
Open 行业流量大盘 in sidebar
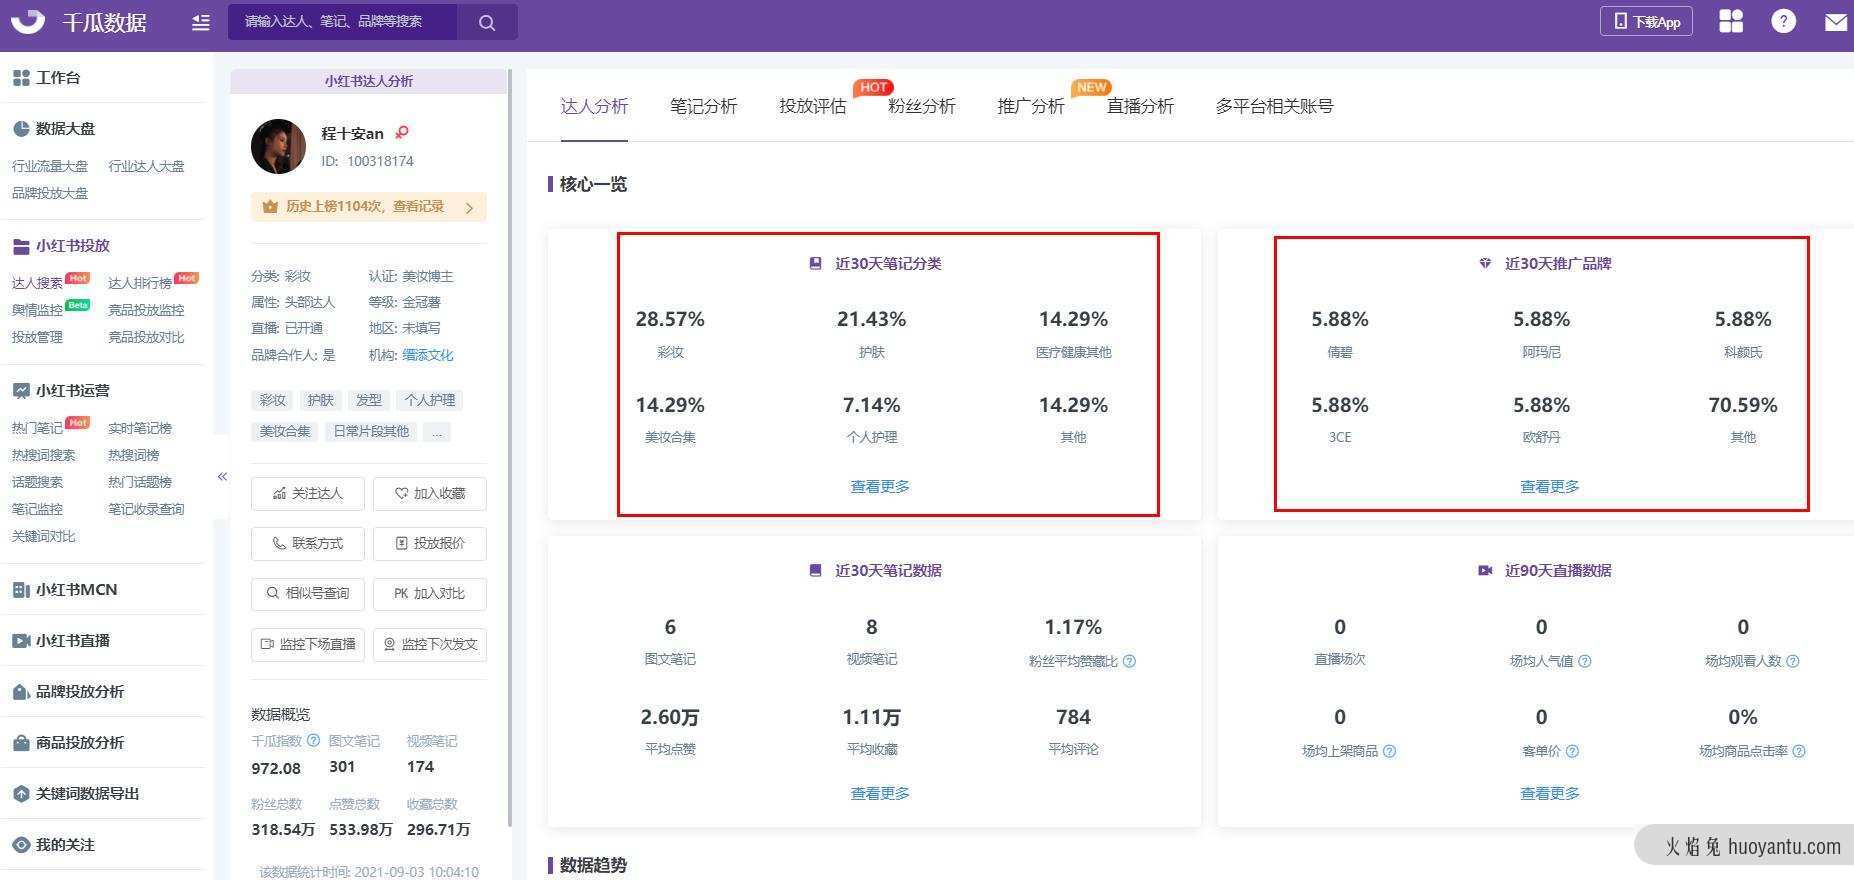pyautogui.click(x=50, y=166)
